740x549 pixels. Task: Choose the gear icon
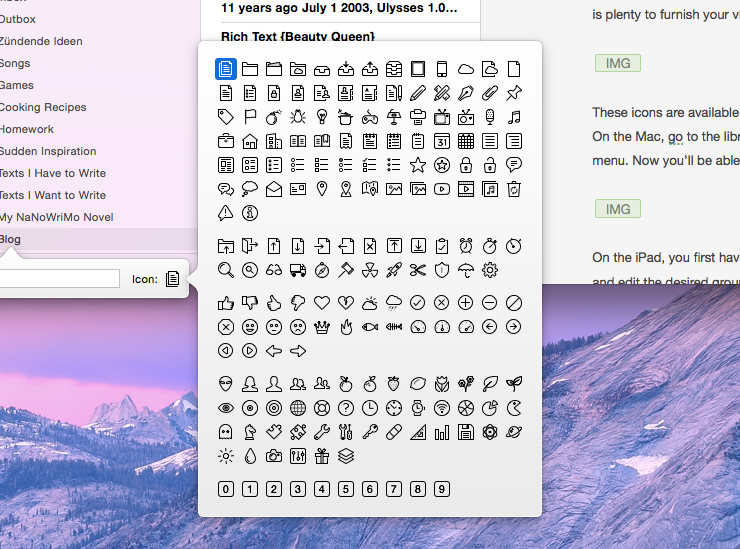(x=490, y=270)
